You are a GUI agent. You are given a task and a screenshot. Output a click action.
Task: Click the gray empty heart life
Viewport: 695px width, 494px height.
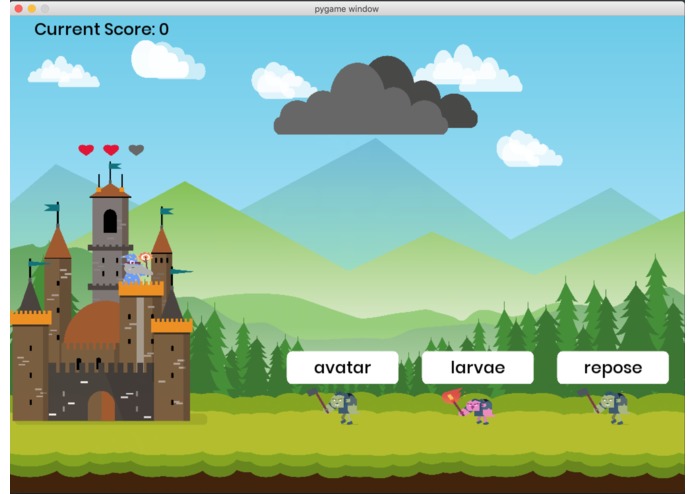click(x=136, y=150)
